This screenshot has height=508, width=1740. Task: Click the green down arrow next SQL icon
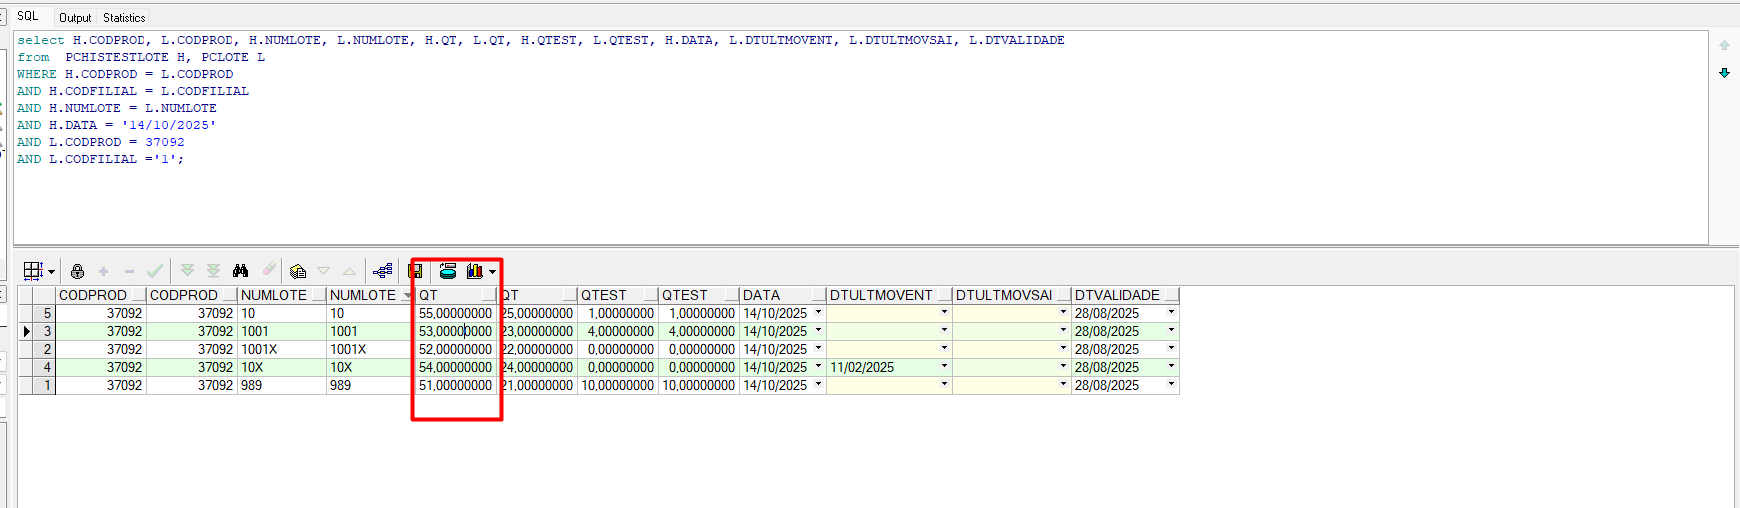tap(1724, 73)
